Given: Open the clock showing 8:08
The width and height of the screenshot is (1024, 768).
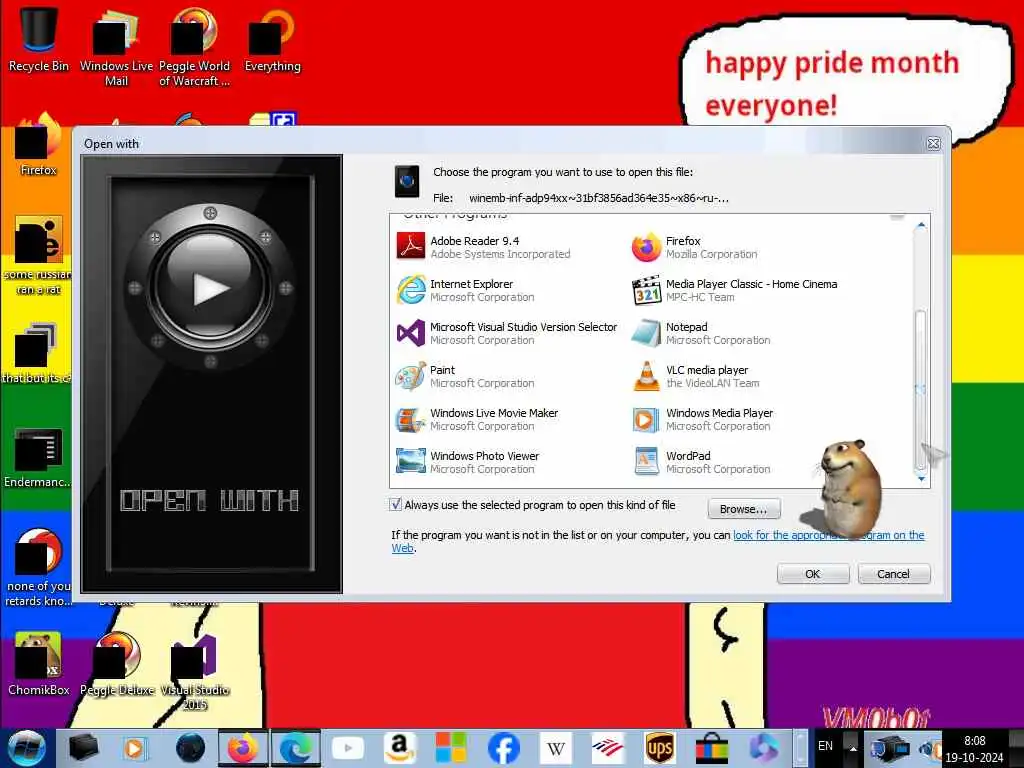Looking at the screenshot, I should (x=974, y=749).
